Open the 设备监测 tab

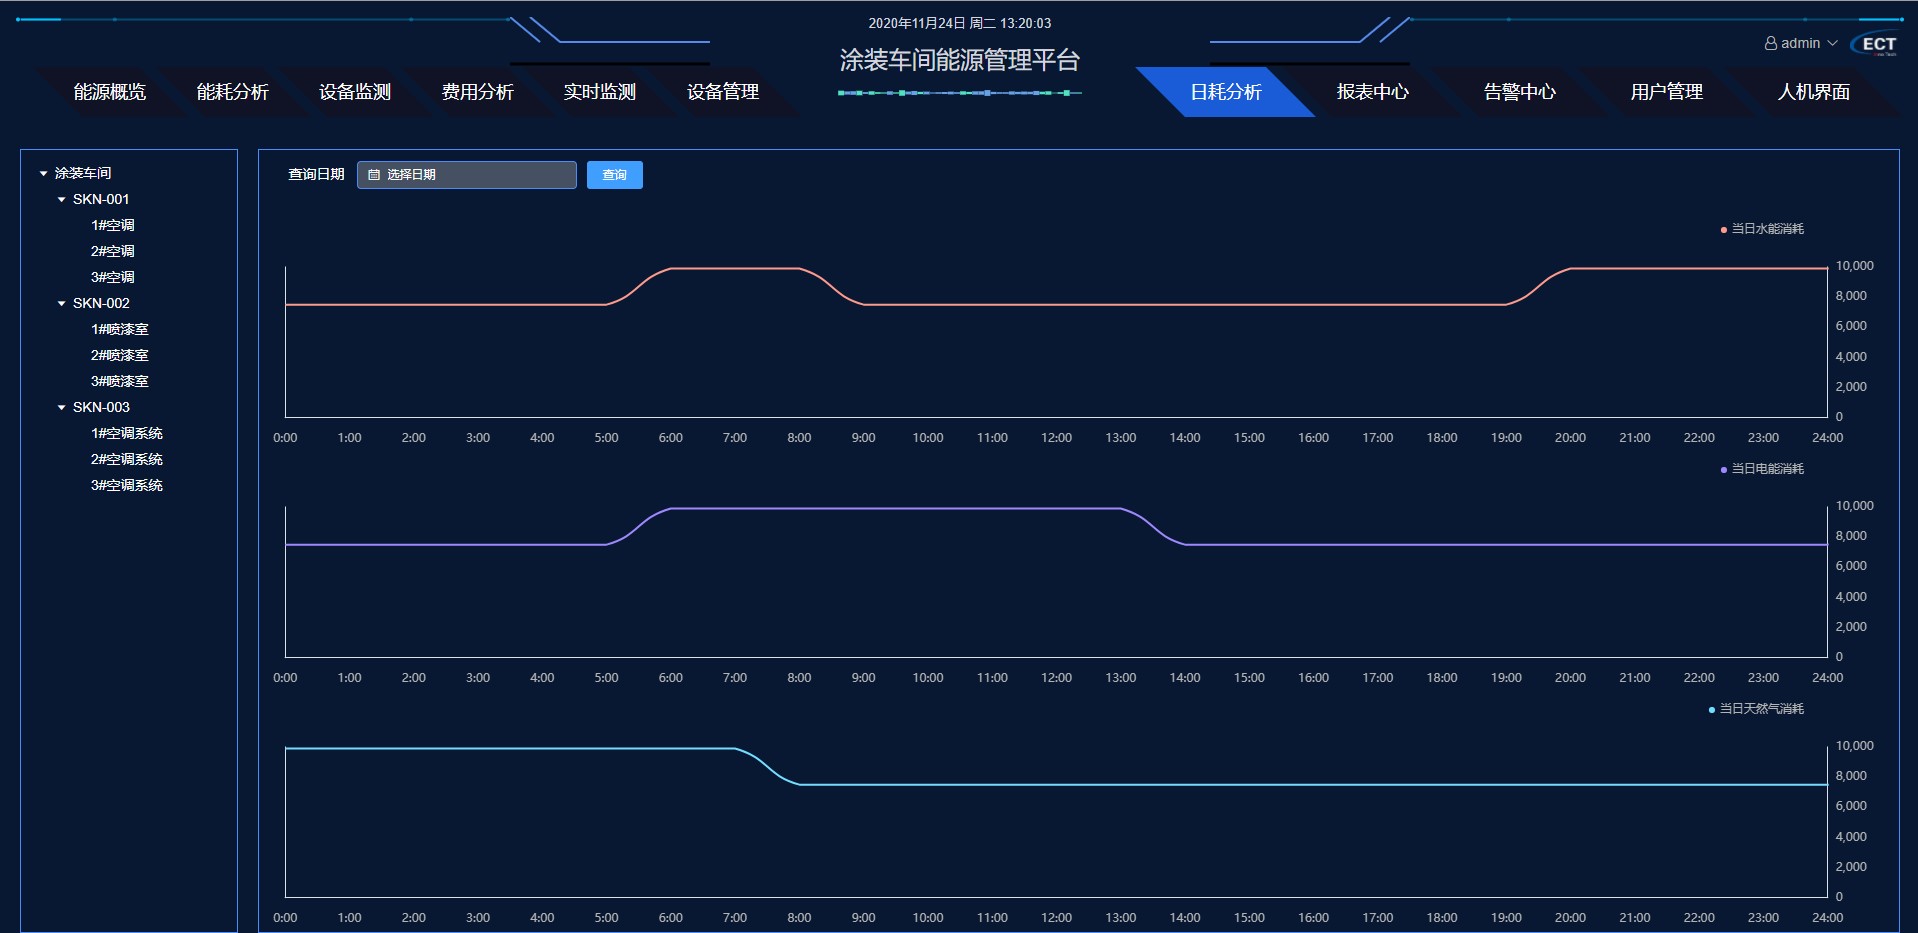click(x=355, y=92)
